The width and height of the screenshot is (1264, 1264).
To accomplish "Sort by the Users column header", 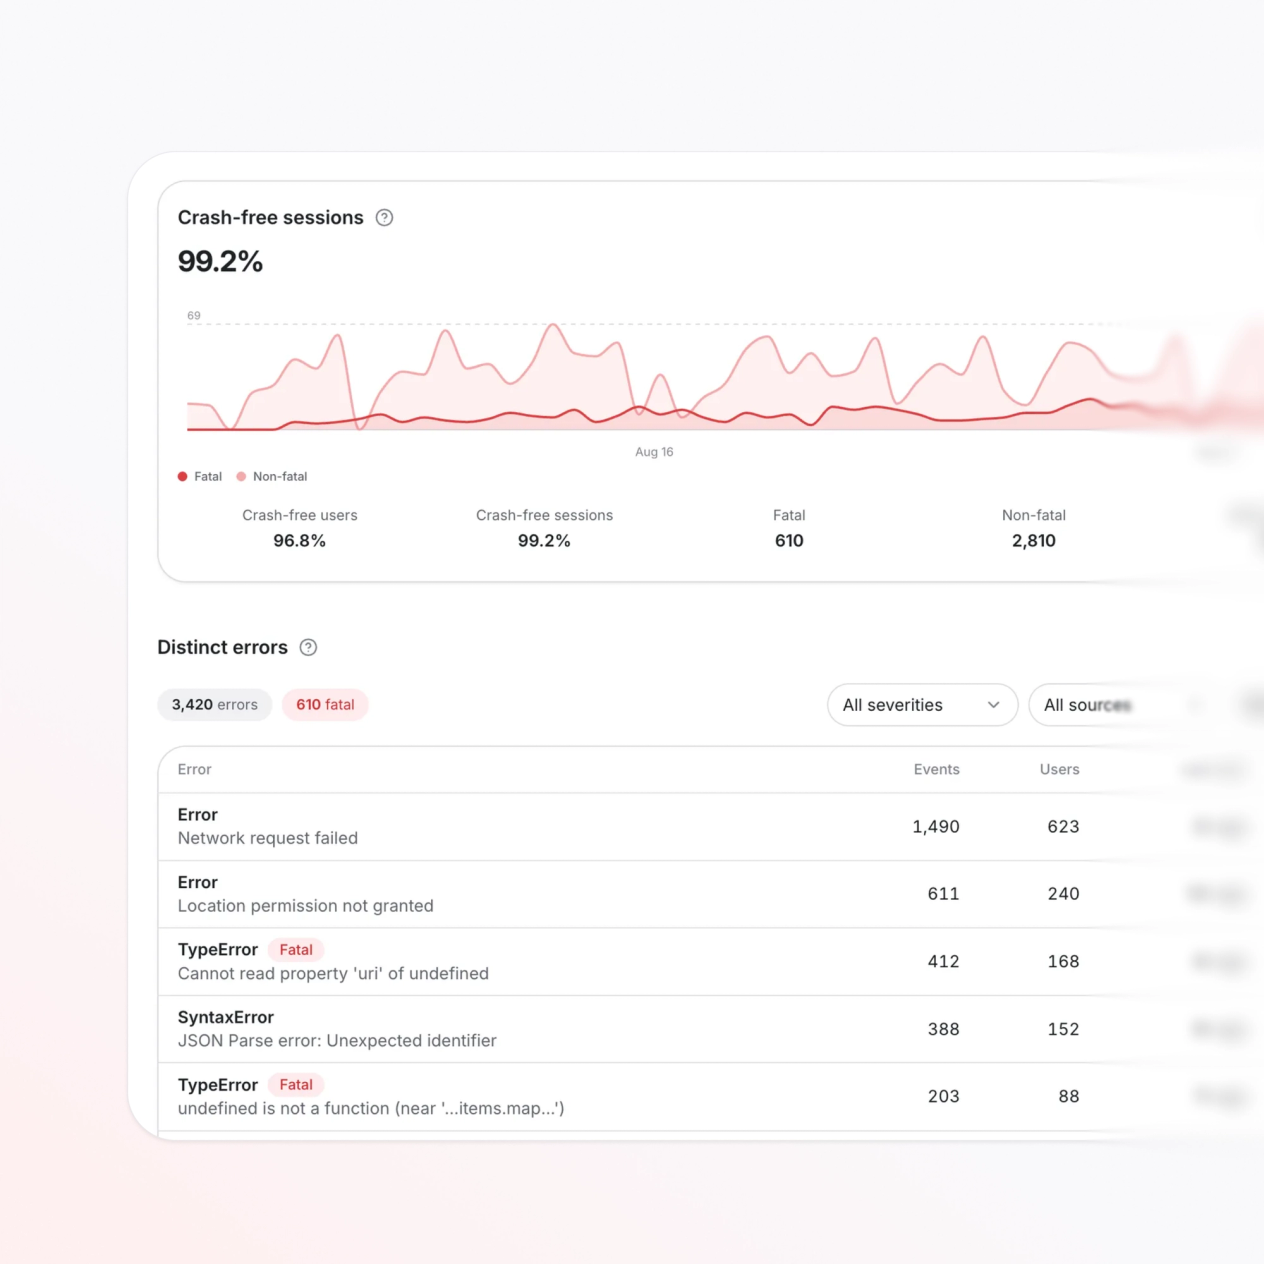I will coord(1059,769).
